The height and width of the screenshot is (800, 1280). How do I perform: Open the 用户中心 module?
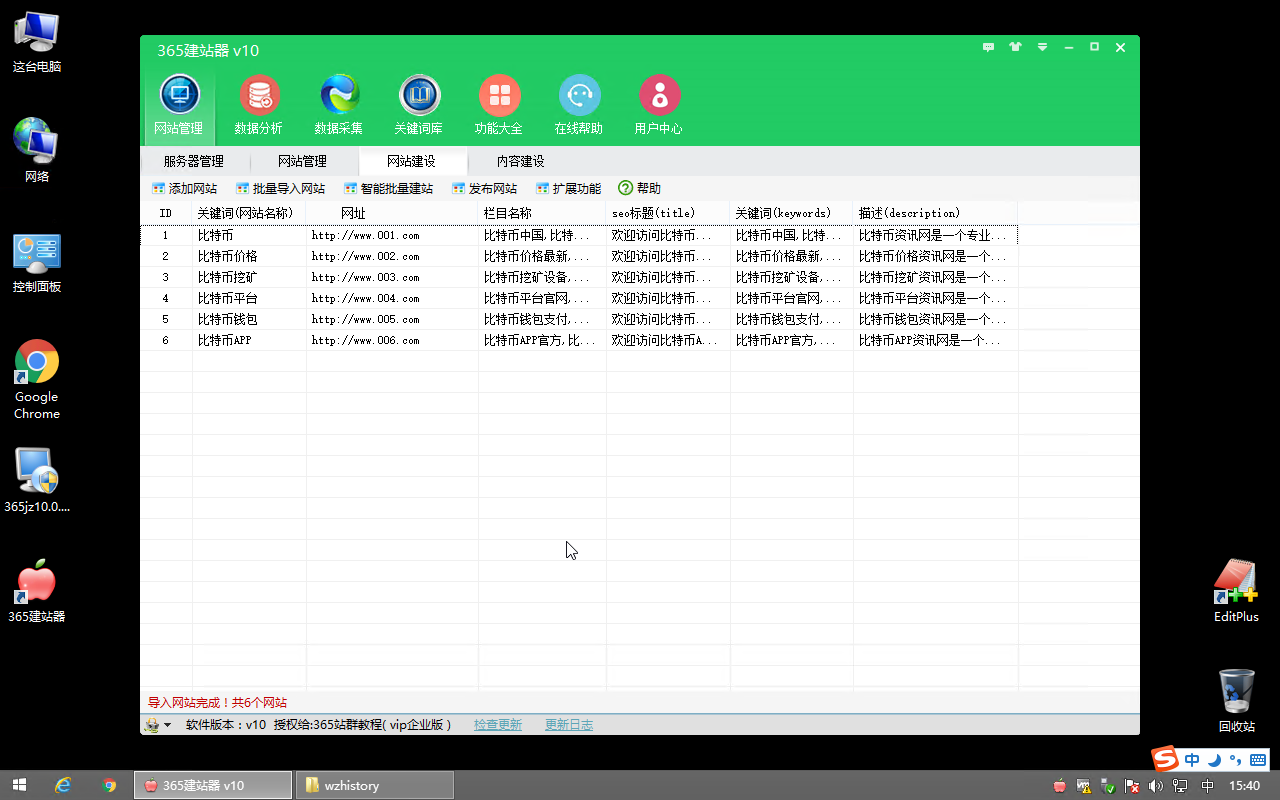659,104
